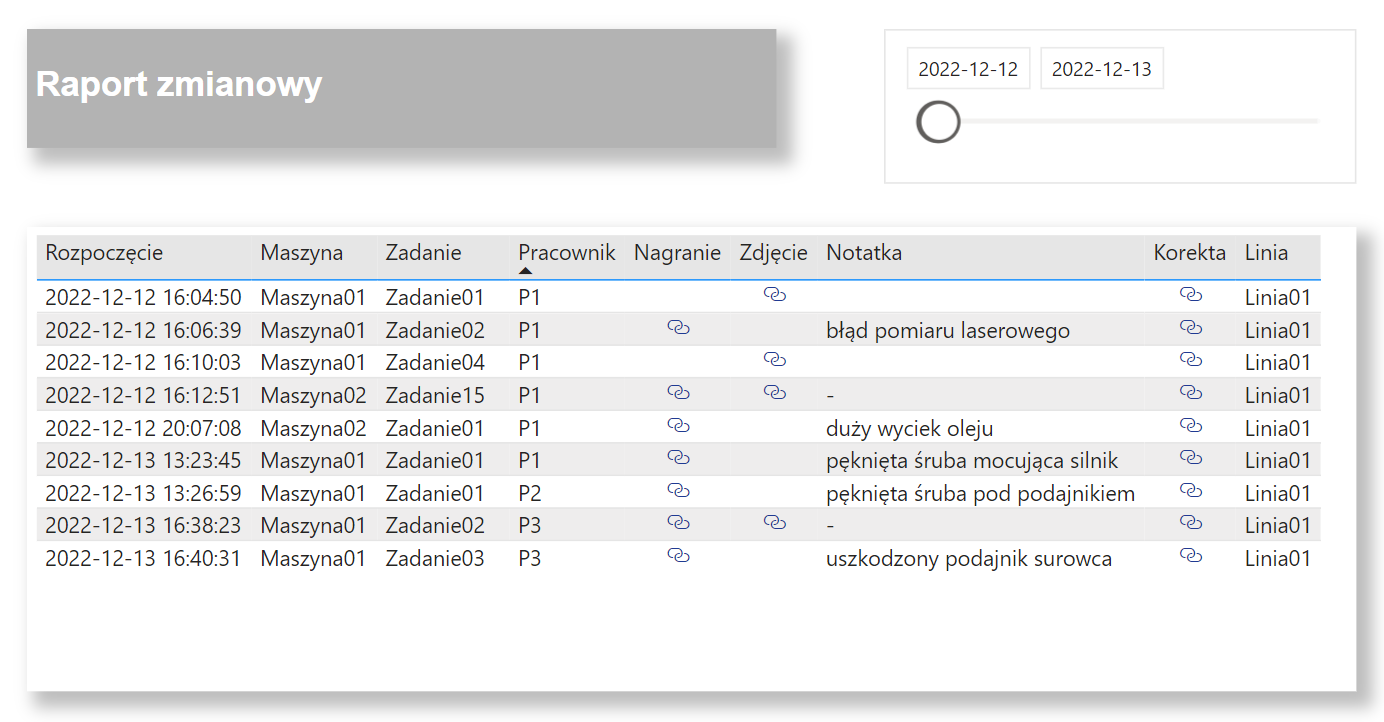The height and width of the screenshot is (722, 1384).
Task: Click the sort arrow under Pracownik
Action: 526,270
